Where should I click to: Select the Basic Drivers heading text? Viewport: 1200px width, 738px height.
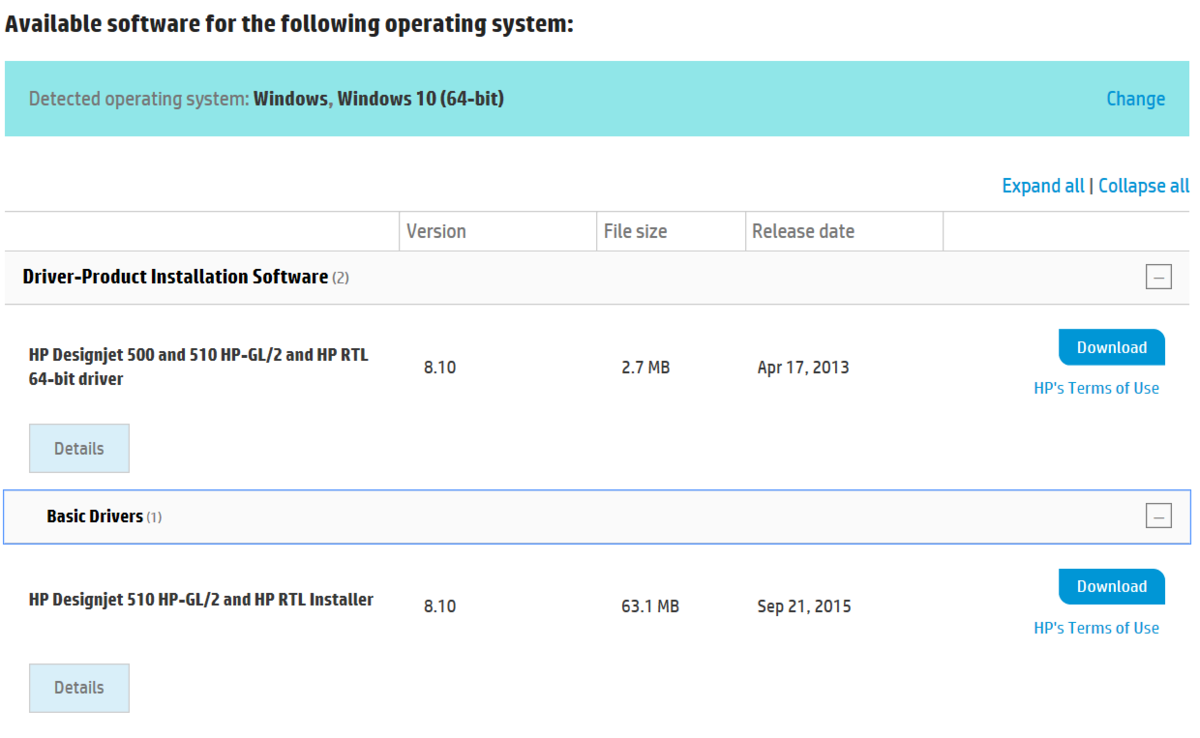click(x=95, y=516)
